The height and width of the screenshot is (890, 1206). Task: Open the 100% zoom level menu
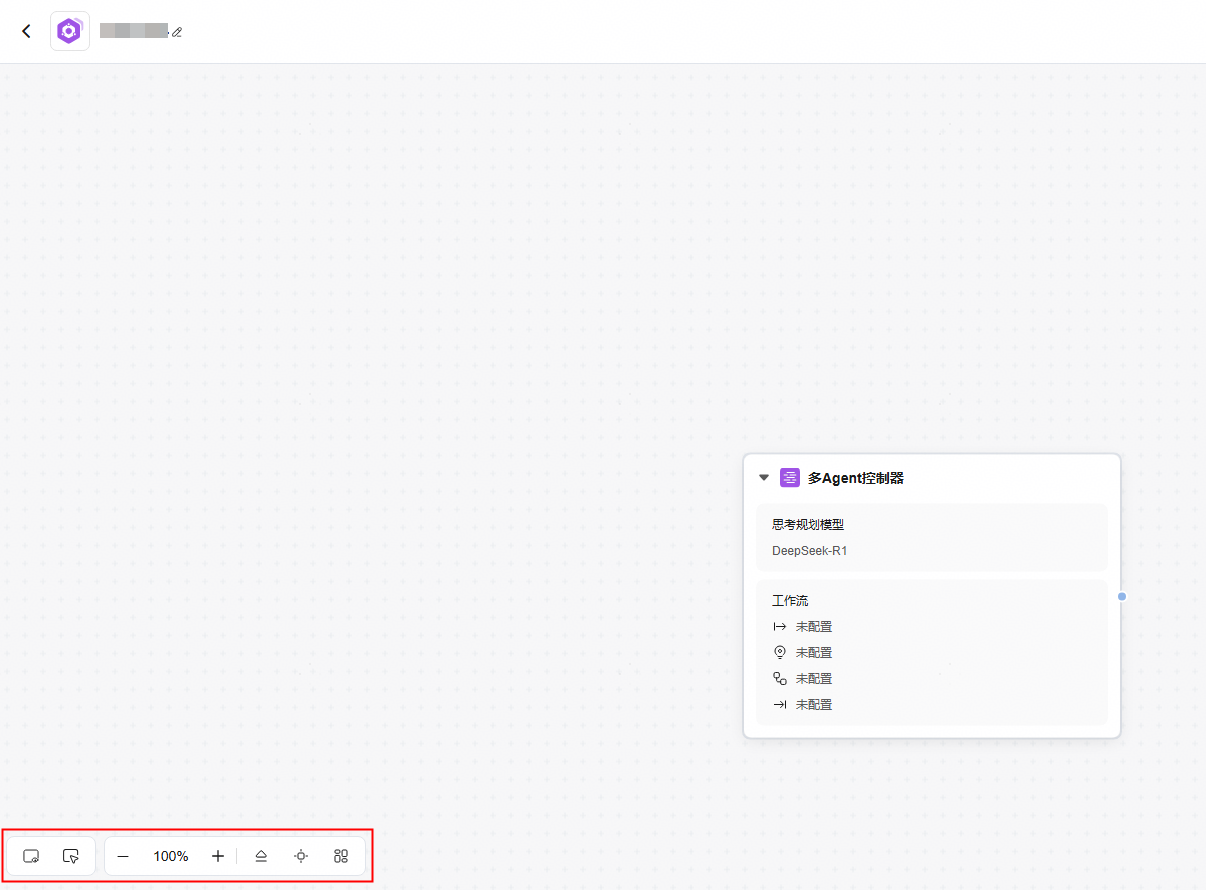tap(171, 856)
